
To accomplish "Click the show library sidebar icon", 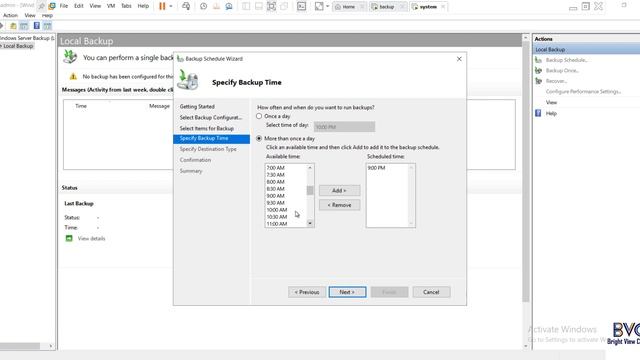I will pyautogui.click(x=246, y=6).
